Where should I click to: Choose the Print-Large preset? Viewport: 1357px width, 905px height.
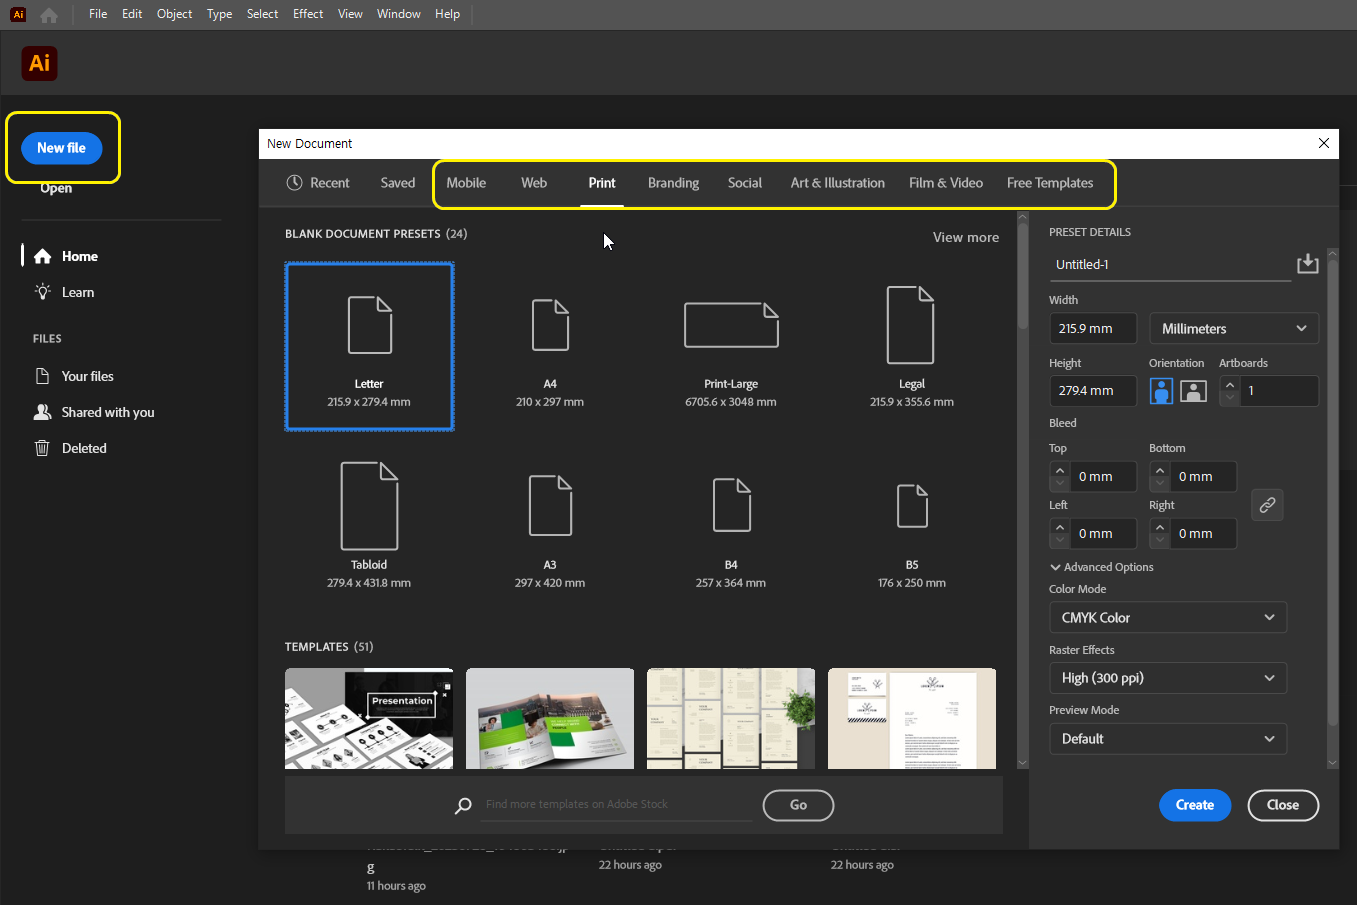click(731, 347)
